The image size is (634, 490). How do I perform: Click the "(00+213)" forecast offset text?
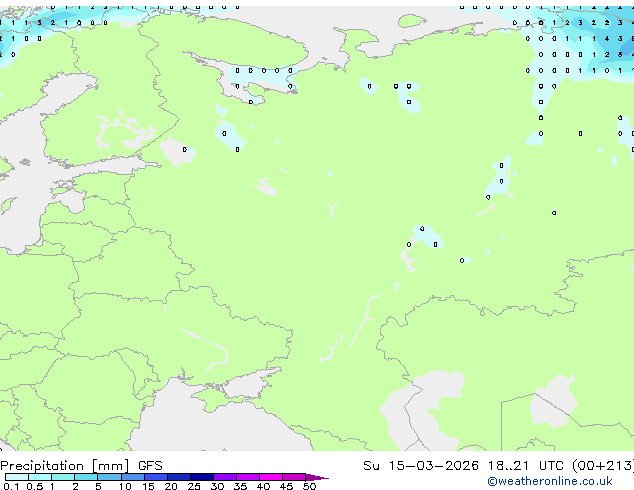coord(603,466)
